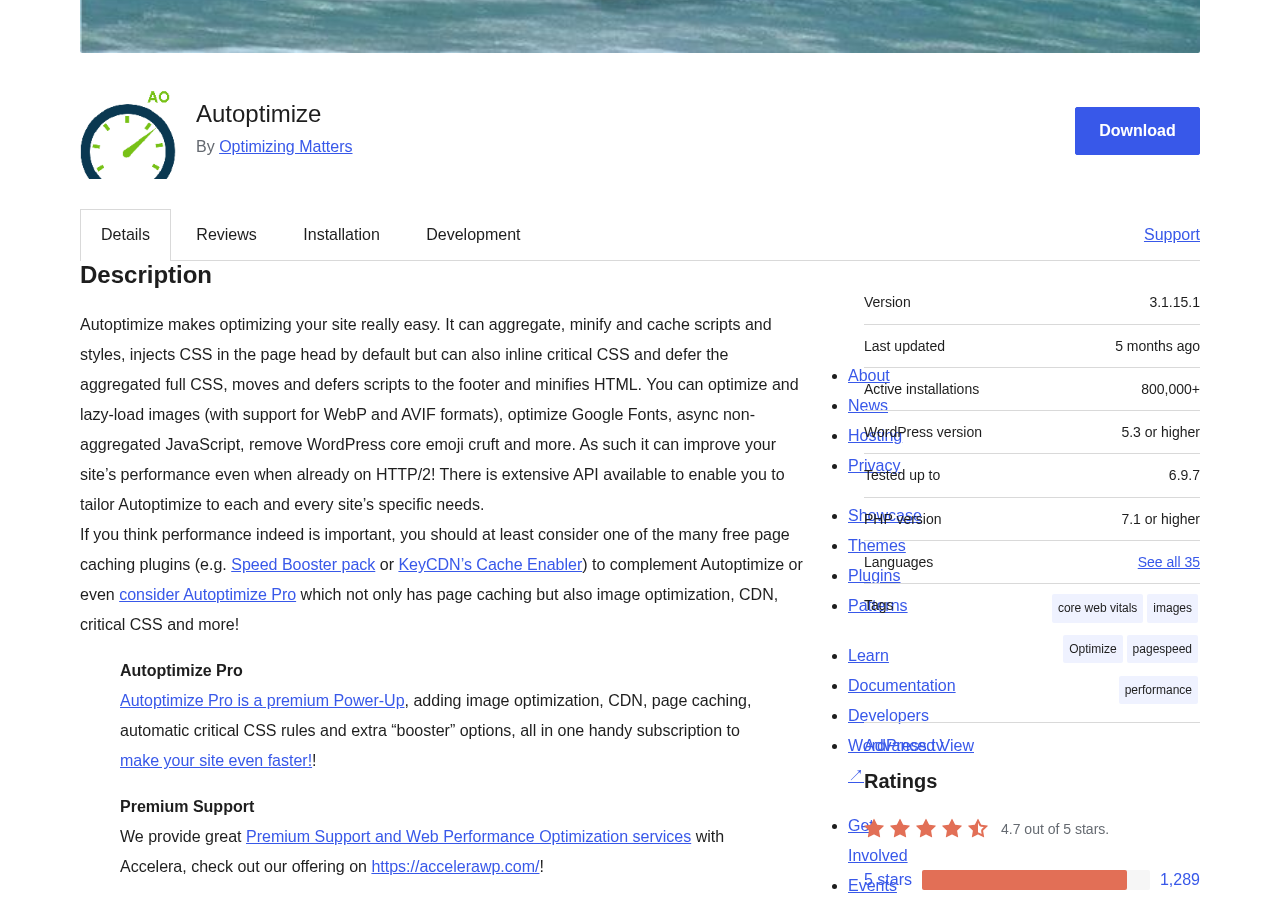This screenshot has height=900, width=1280.
Task: Click the '5 months ago' last updated value
Action: pyautogui.click(x=1157, y=346)
